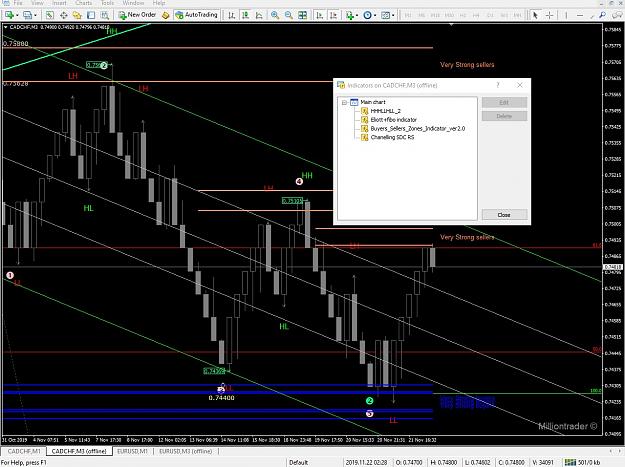Click the search magnifier icon in toolbar

[602, 15]
